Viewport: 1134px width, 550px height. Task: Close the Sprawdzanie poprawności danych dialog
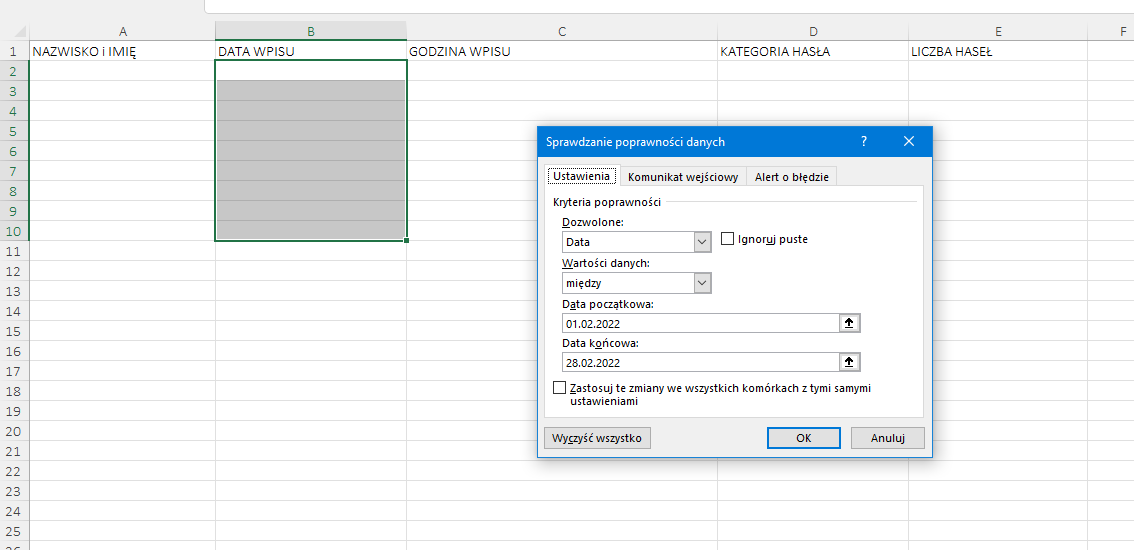(908, 142)
